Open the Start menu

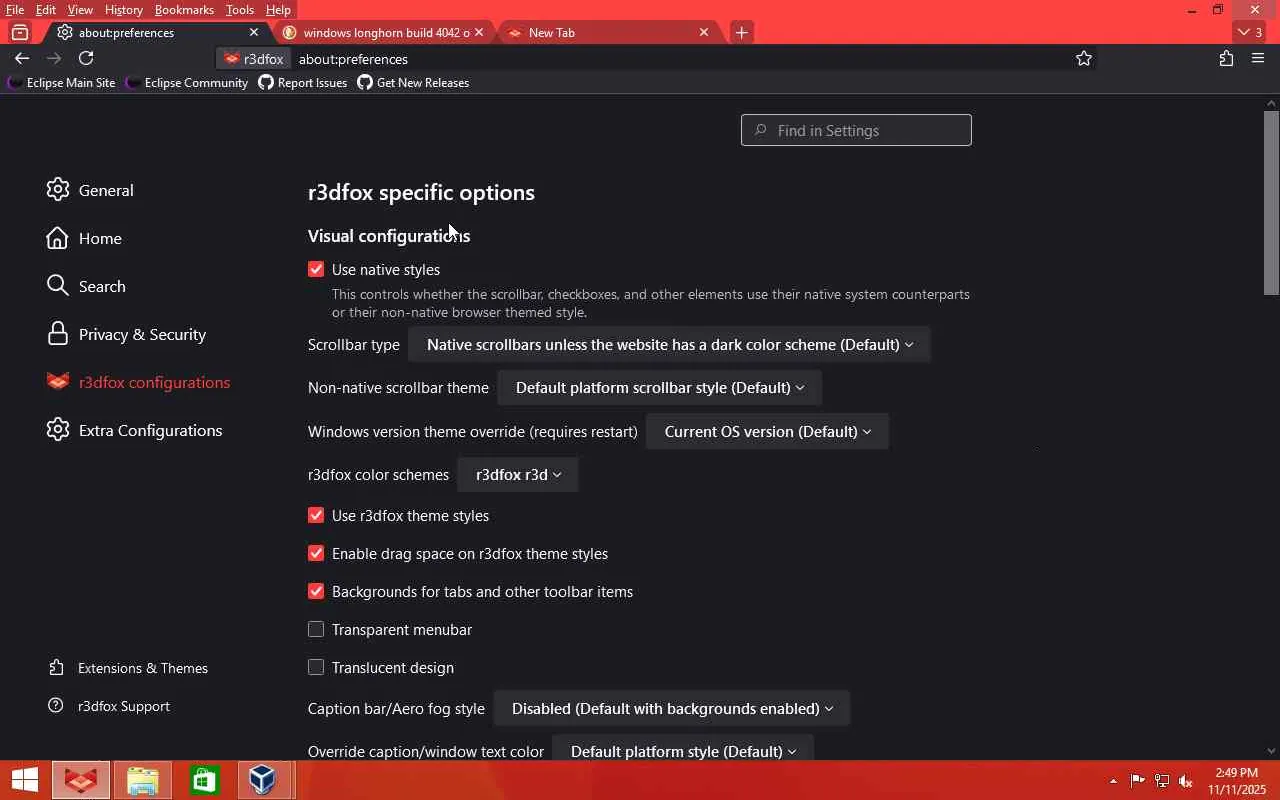[x=24, y=780]
